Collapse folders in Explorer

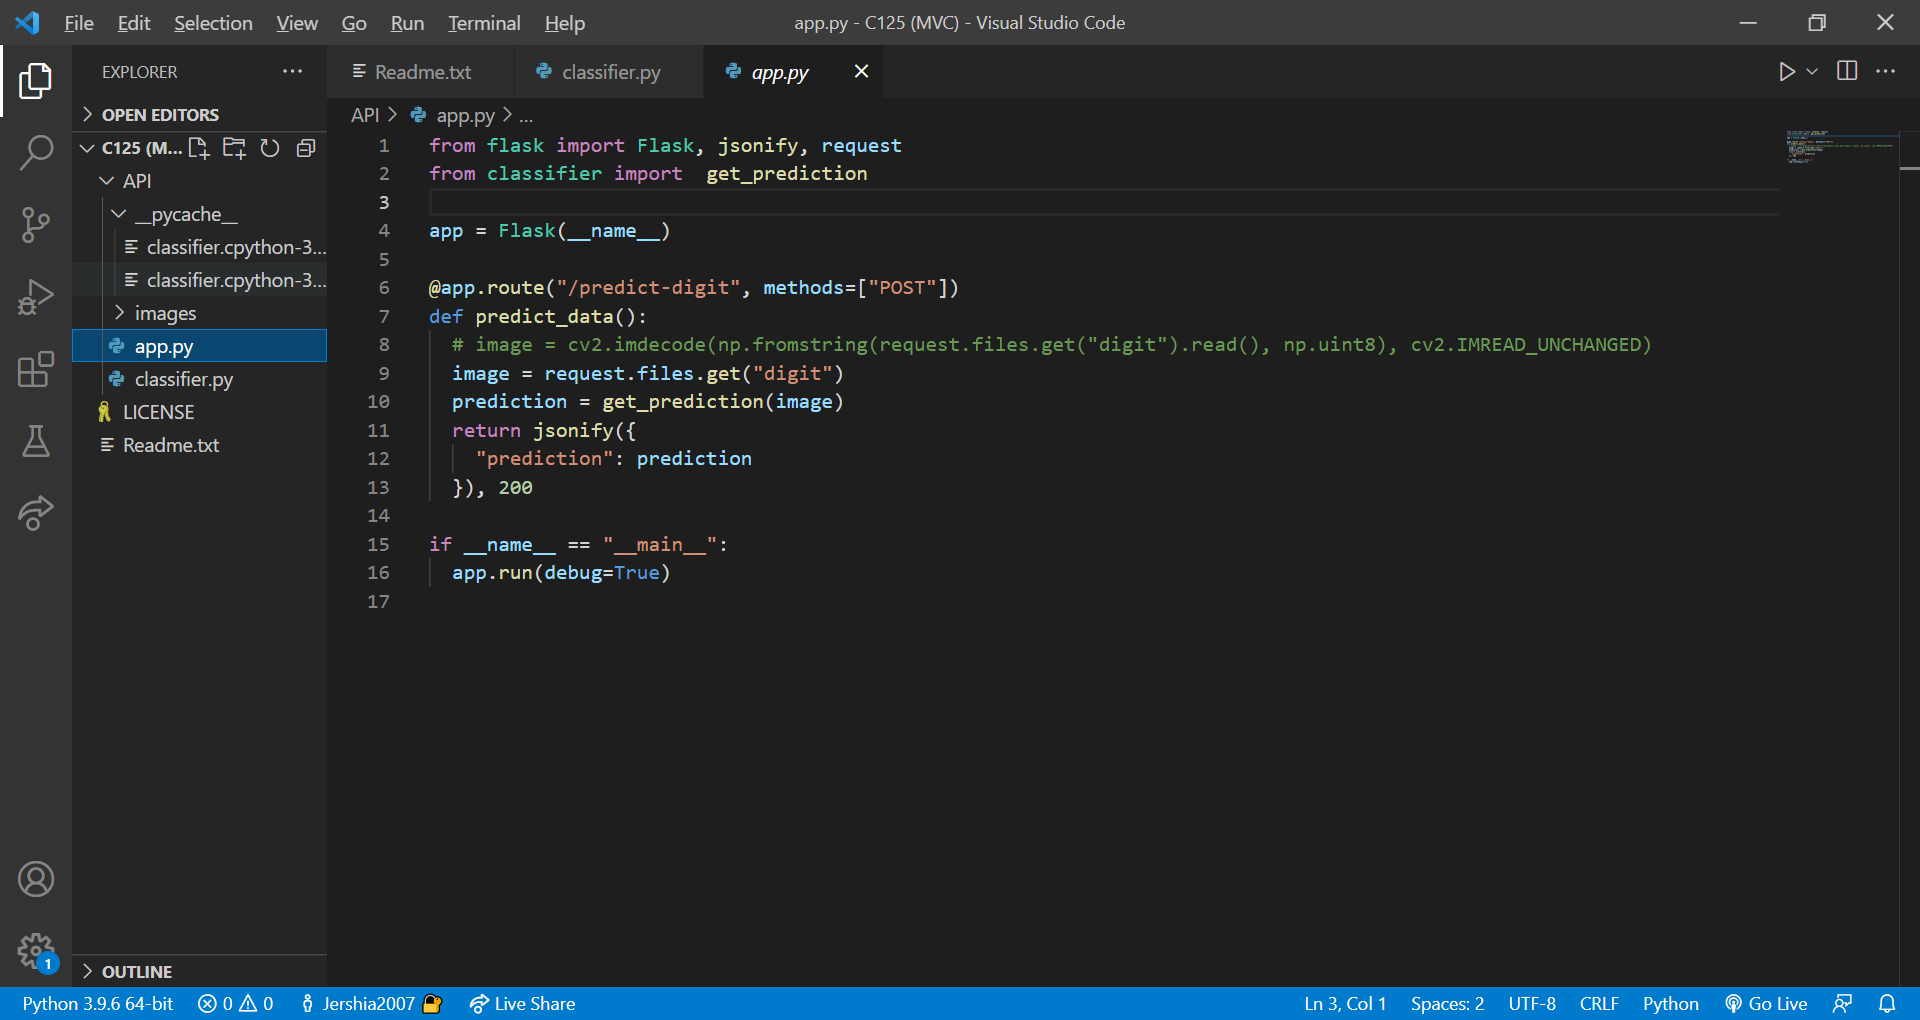coord(305,147)
